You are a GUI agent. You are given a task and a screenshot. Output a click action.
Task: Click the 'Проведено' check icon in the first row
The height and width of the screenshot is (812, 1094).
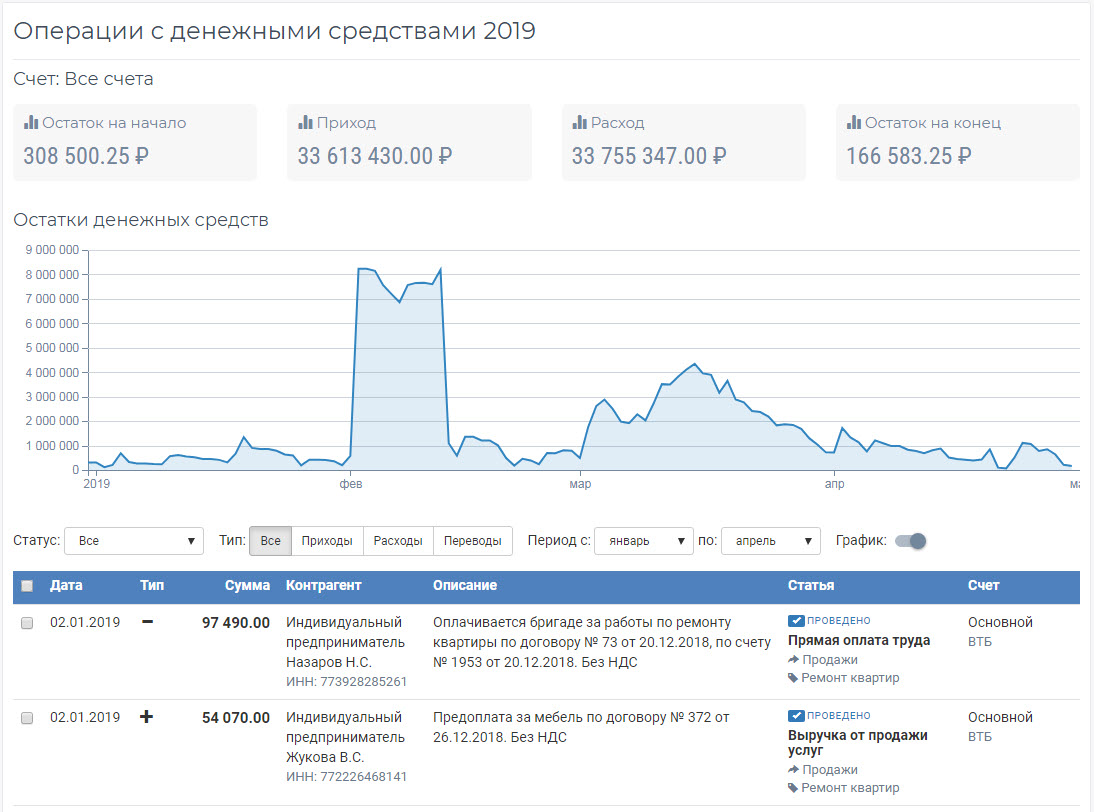796,621
